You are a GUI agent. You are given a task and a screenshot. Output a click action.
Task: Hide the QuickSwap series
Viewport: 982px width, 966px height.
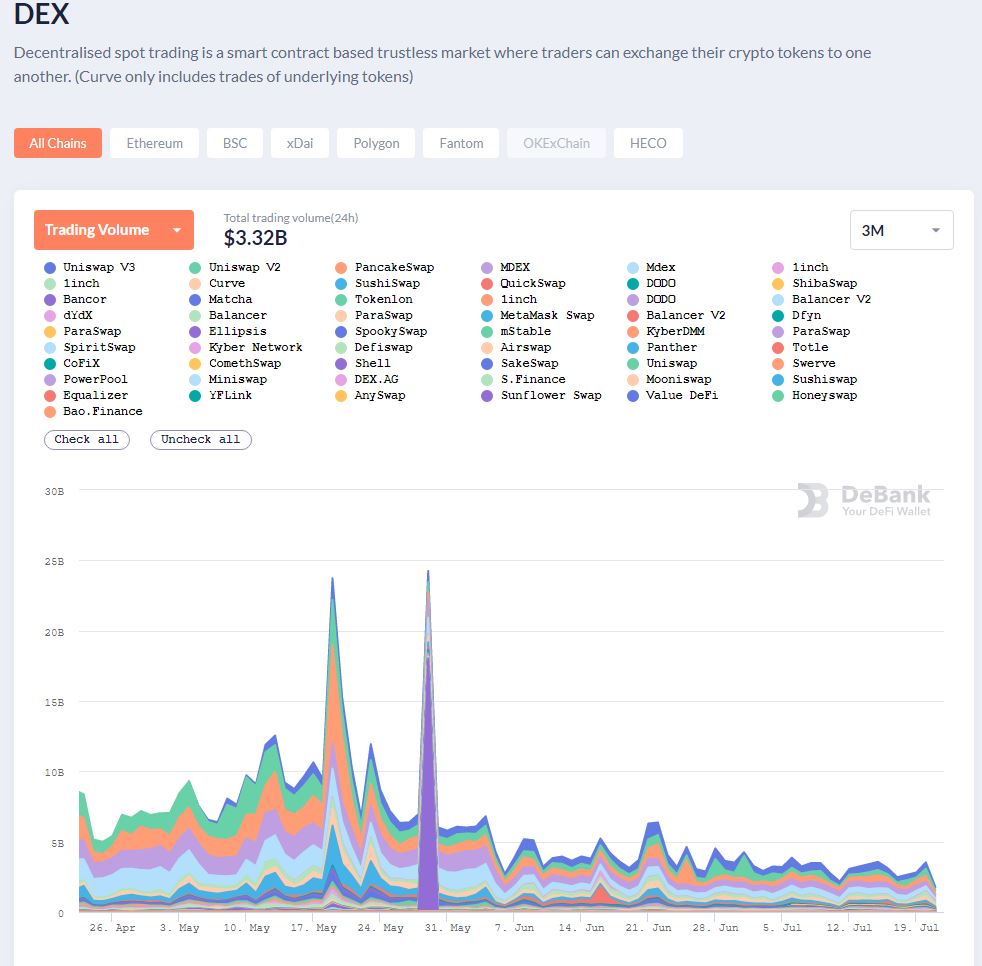tap(524, 284)
